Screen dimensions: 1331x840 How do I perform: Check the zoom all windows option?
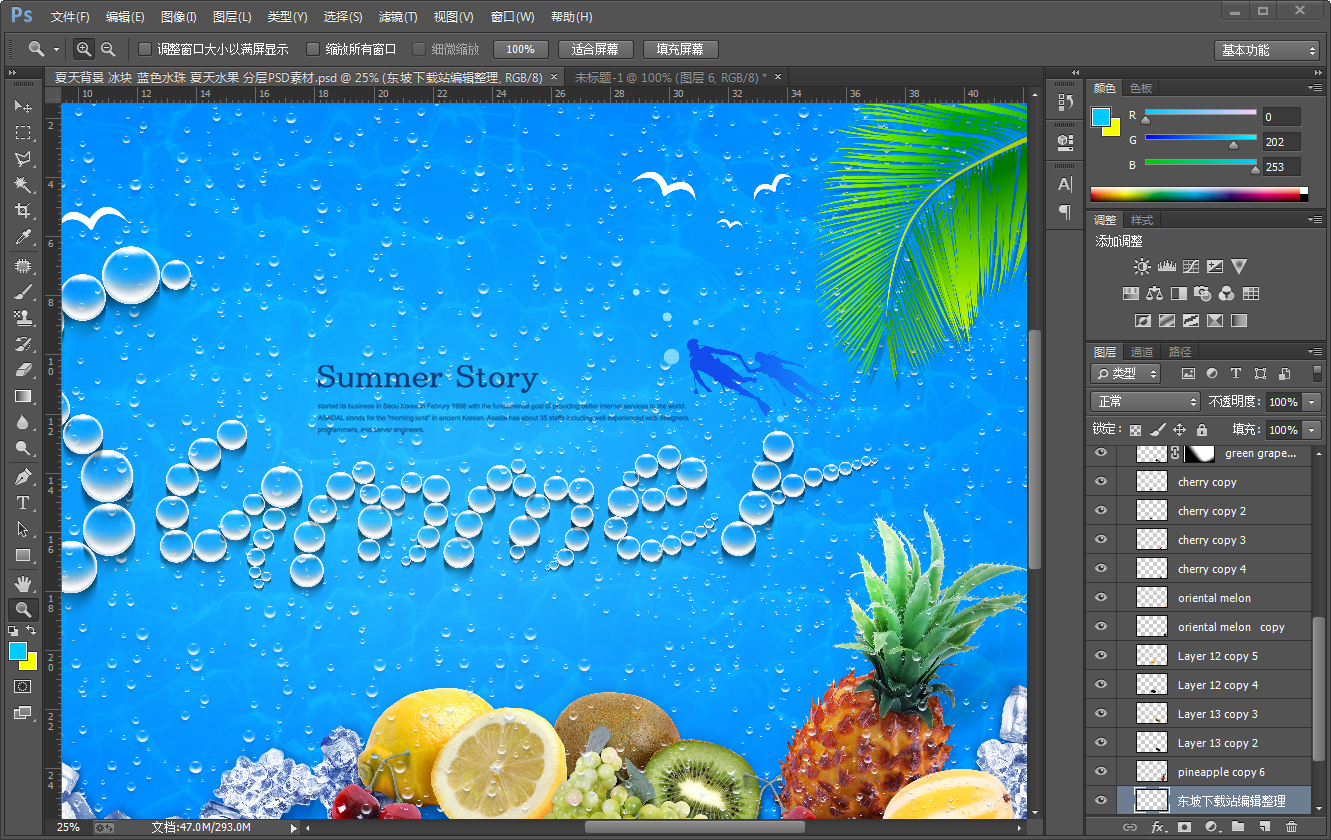[x=313, y=49]
